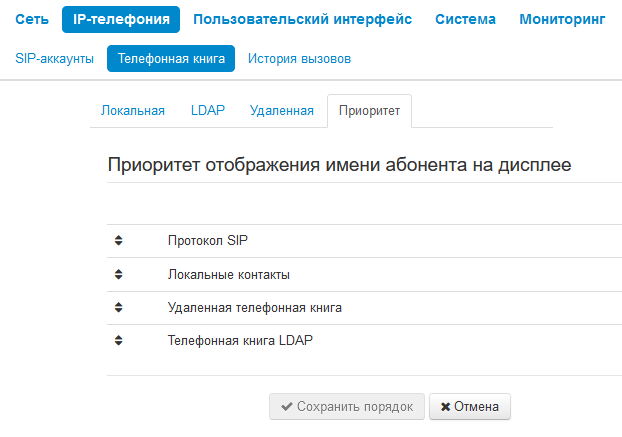
Task: Click sort handle icon for Локальные контакты
Action: [x=118, y=274]
